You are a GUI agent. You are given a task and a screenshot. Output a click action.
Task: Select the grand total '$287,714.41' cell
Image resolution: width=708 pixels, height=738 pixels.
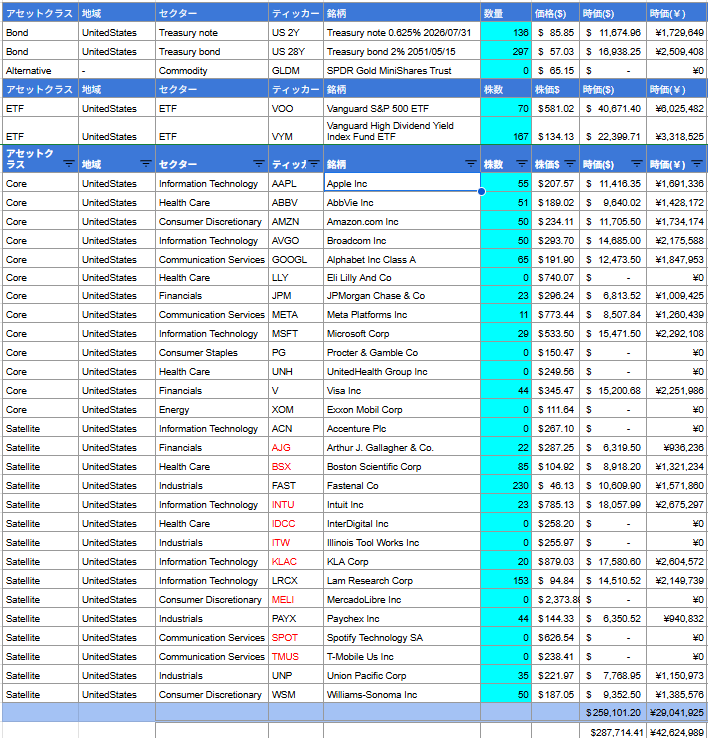click(x=612, y=731)
